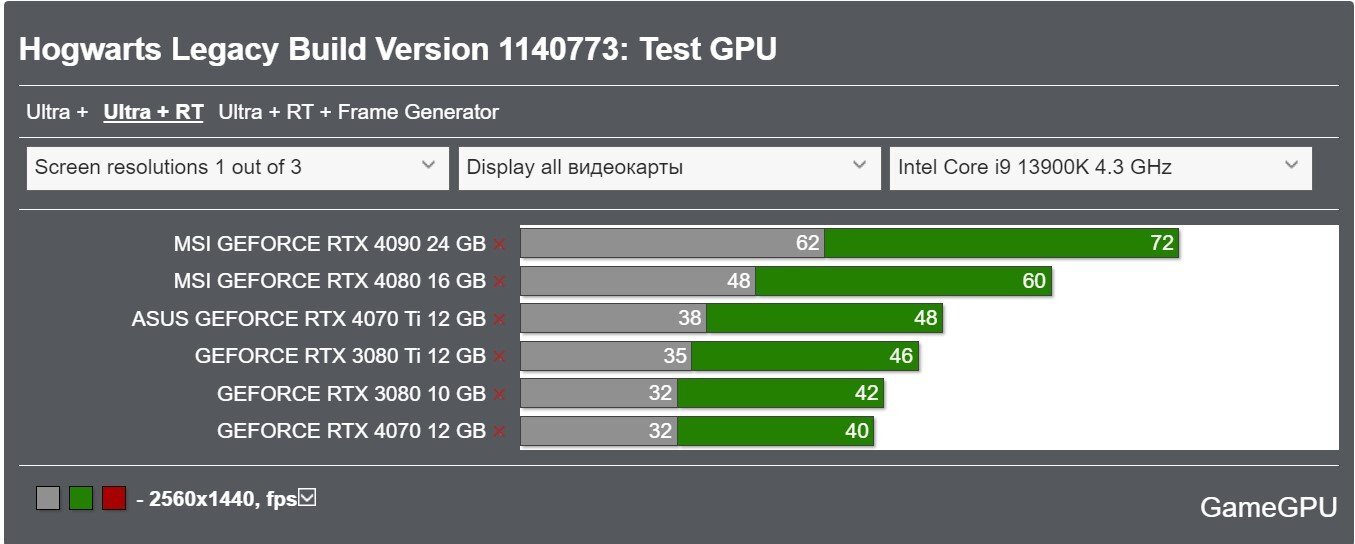Click red X beside RTX 3080 Ti 12 GB
Screen dimensions: 1355x544
pos(499,356)
